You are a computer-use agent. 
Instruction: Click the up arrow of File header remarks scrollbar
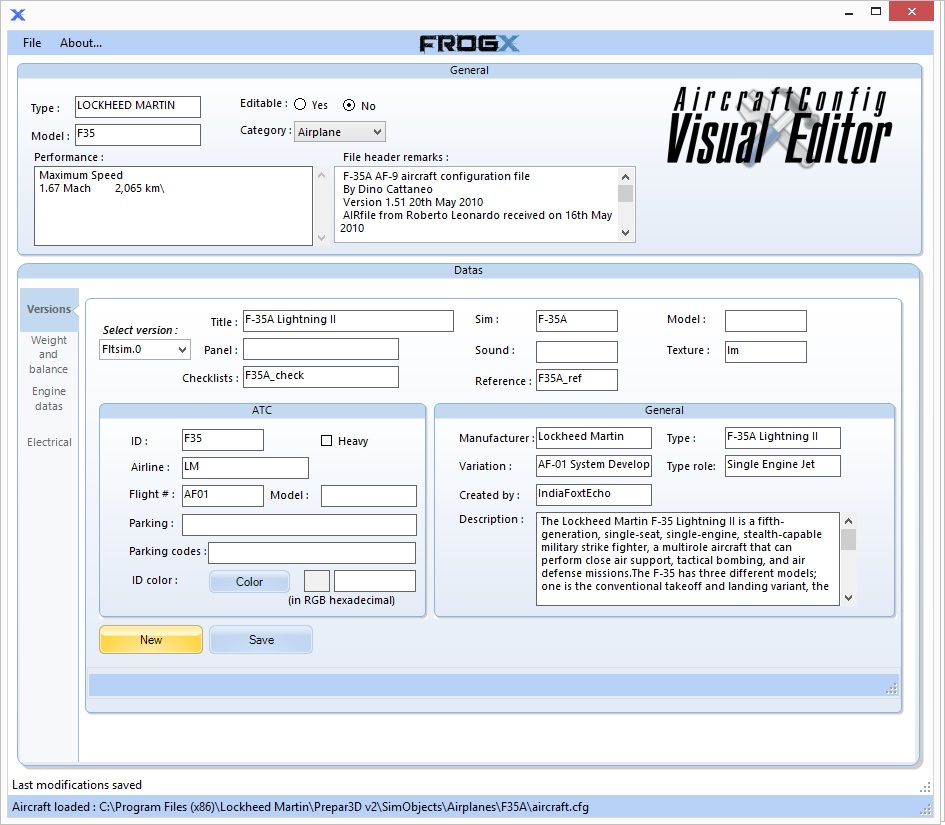point(626,177)
